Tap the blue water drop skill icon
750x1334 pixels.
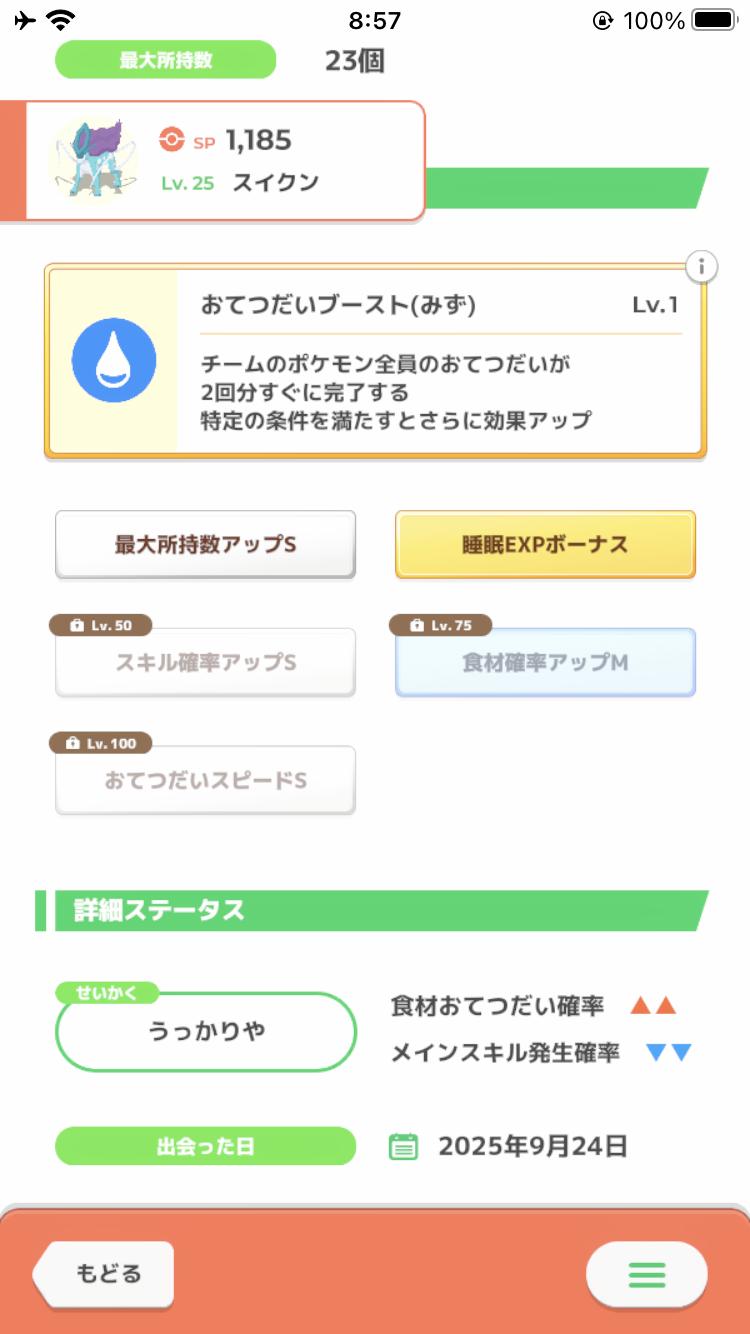[x=114, y=360]
